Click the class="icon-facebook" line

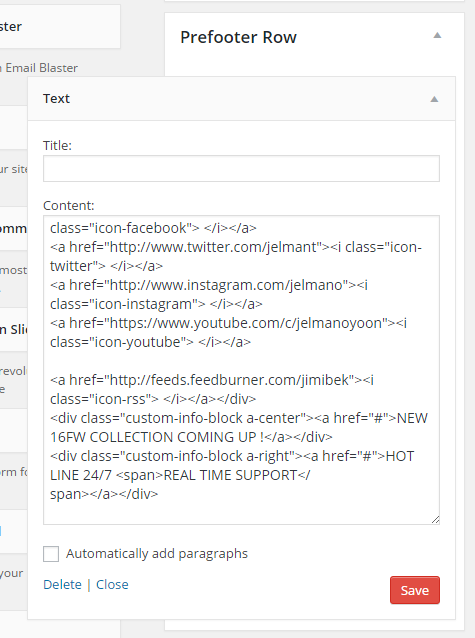pyautogui.click(x=153, y=228)
